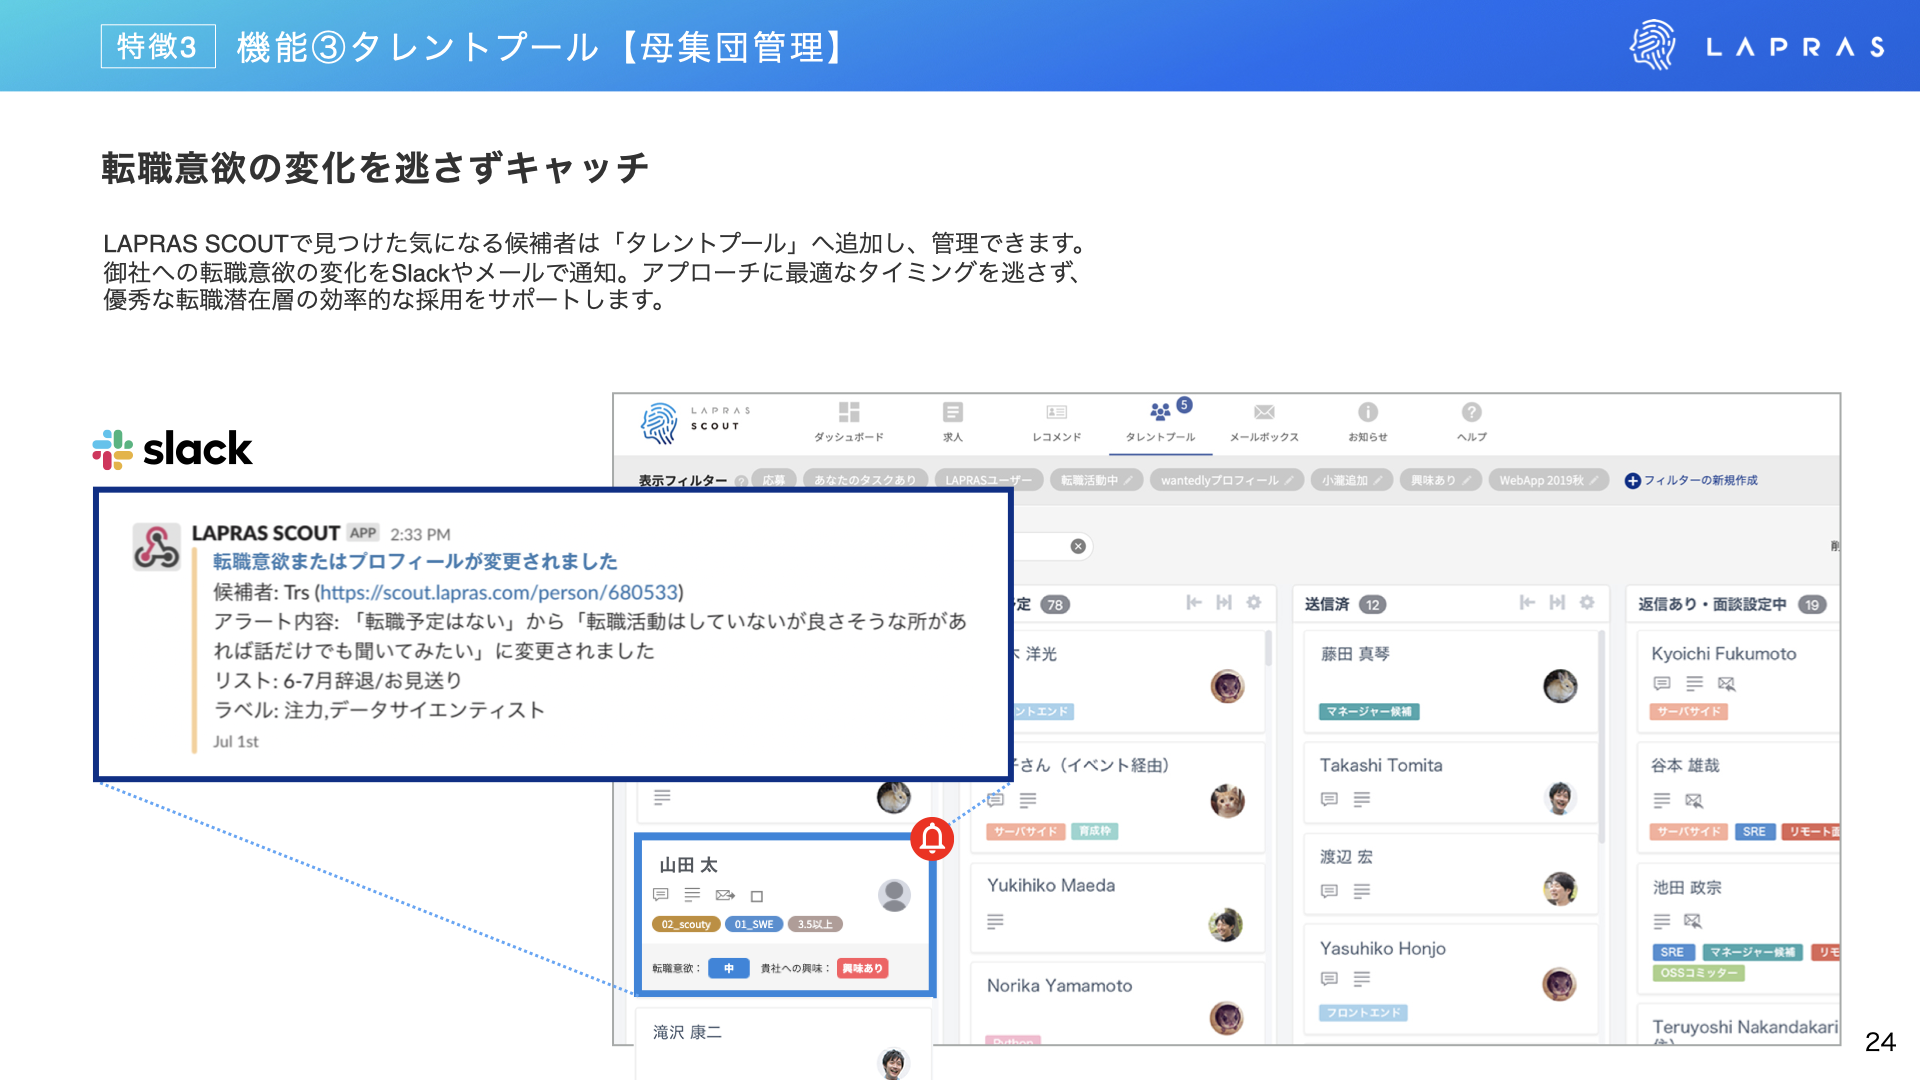Apply the あなたのタスクあり filter chip
The image size is (1920, 1080).
click(x=865, y=480)
